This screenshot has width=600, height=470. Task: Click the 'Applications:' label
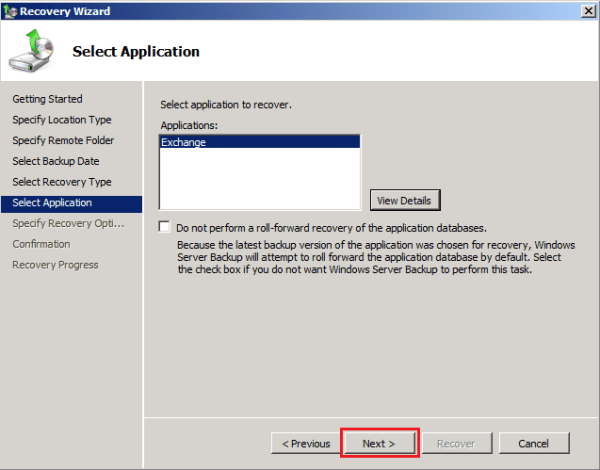[x=189, y=125]
